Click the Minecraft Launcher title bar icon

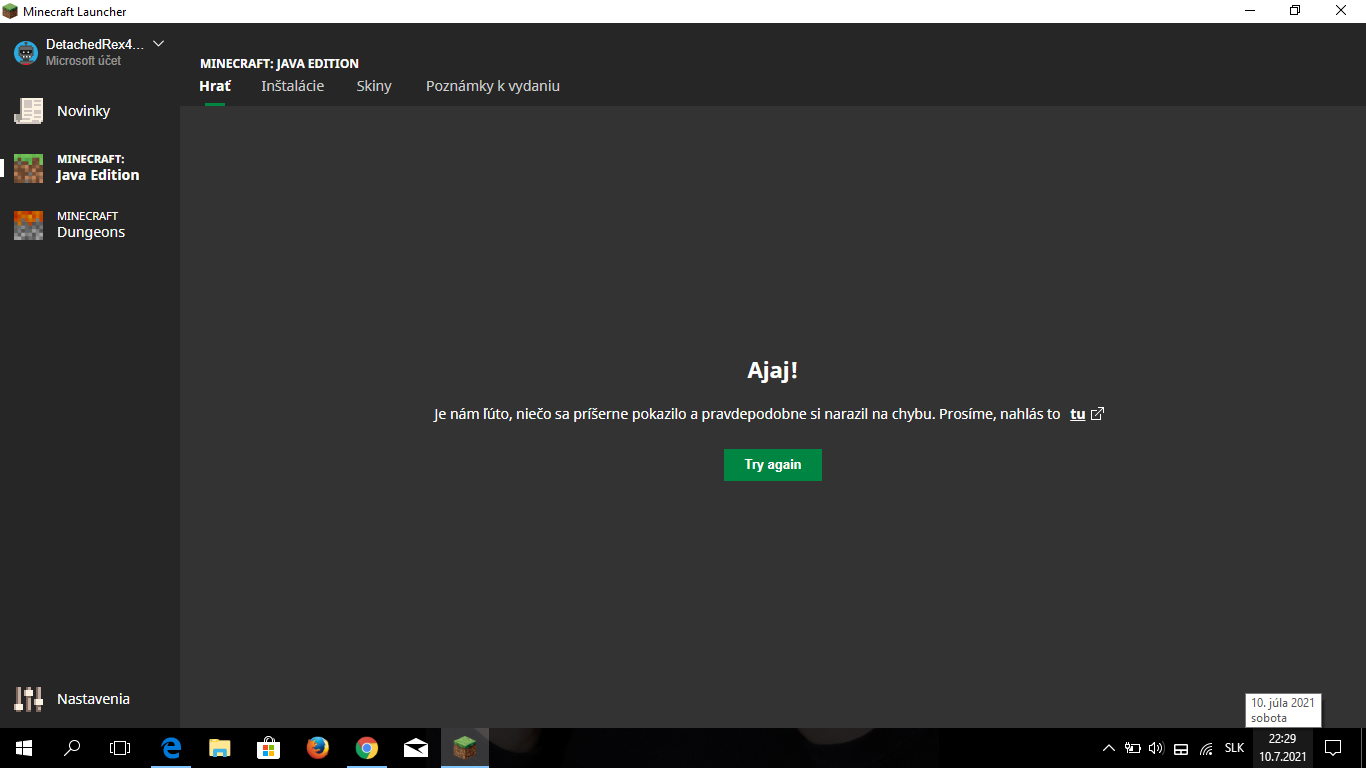pyautogui.click(x=10, y=11)
